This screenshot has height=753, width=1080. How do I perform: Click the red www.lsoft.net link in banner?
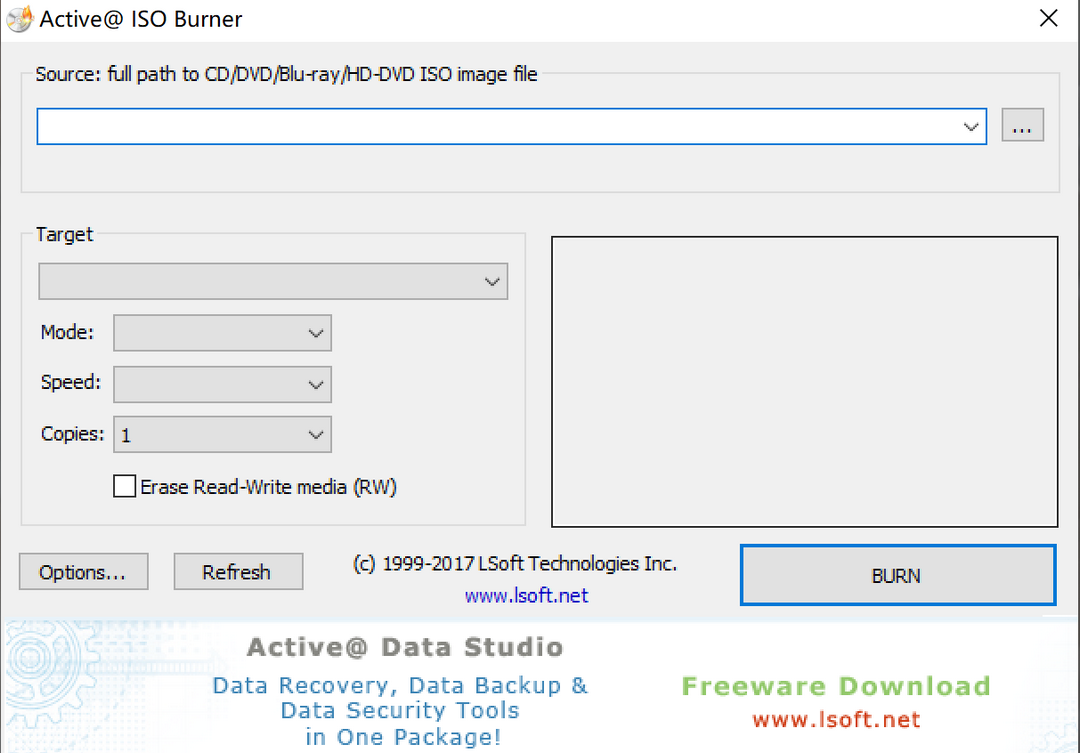pyautogui.click(x=836, y=719)
